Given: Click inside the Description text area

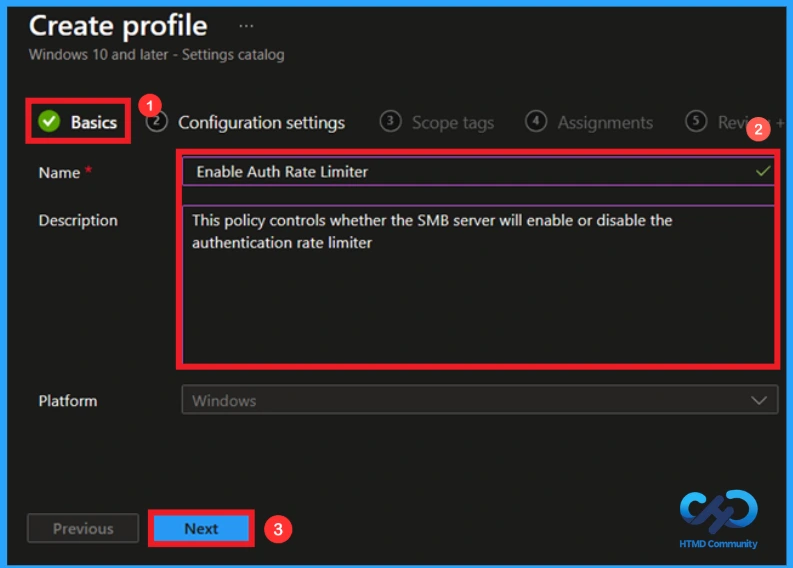Looking at the screenshot, I should 478,284.
